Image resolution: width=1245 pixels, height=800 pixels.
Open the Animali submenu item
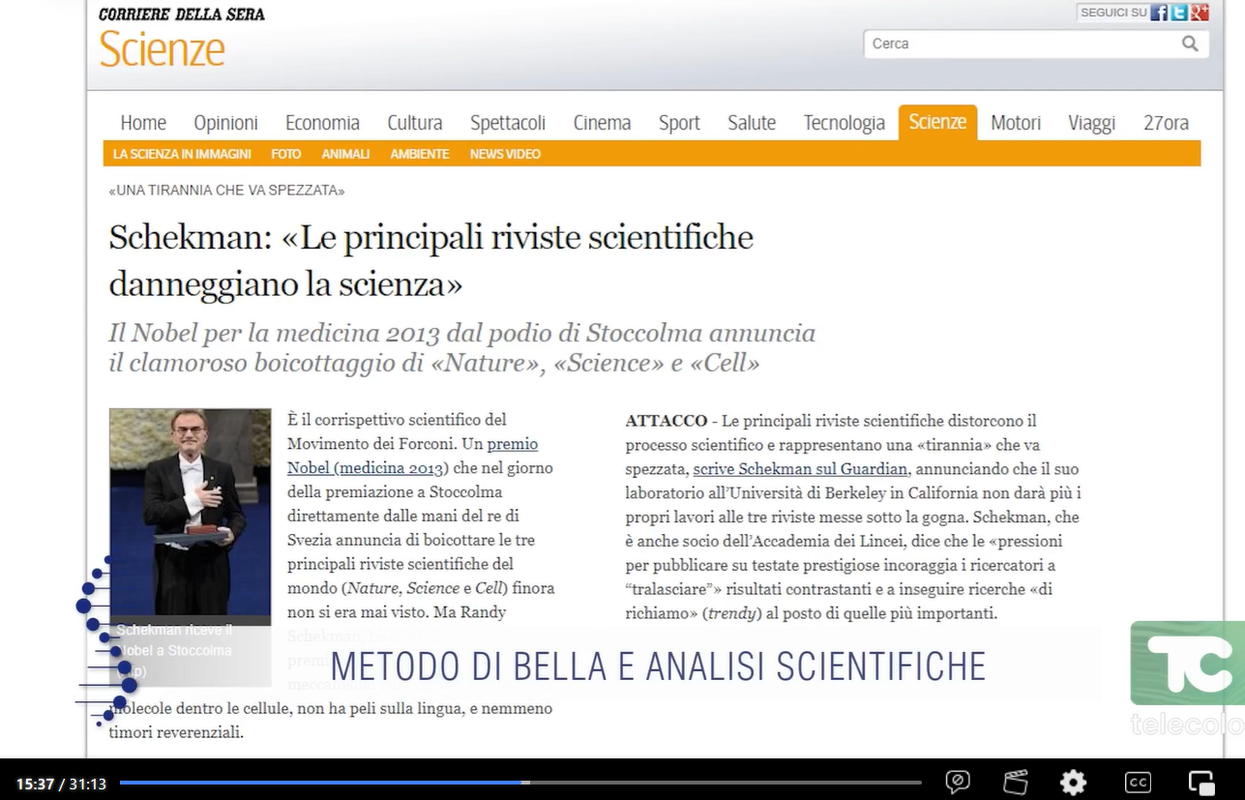coord(346,154)
